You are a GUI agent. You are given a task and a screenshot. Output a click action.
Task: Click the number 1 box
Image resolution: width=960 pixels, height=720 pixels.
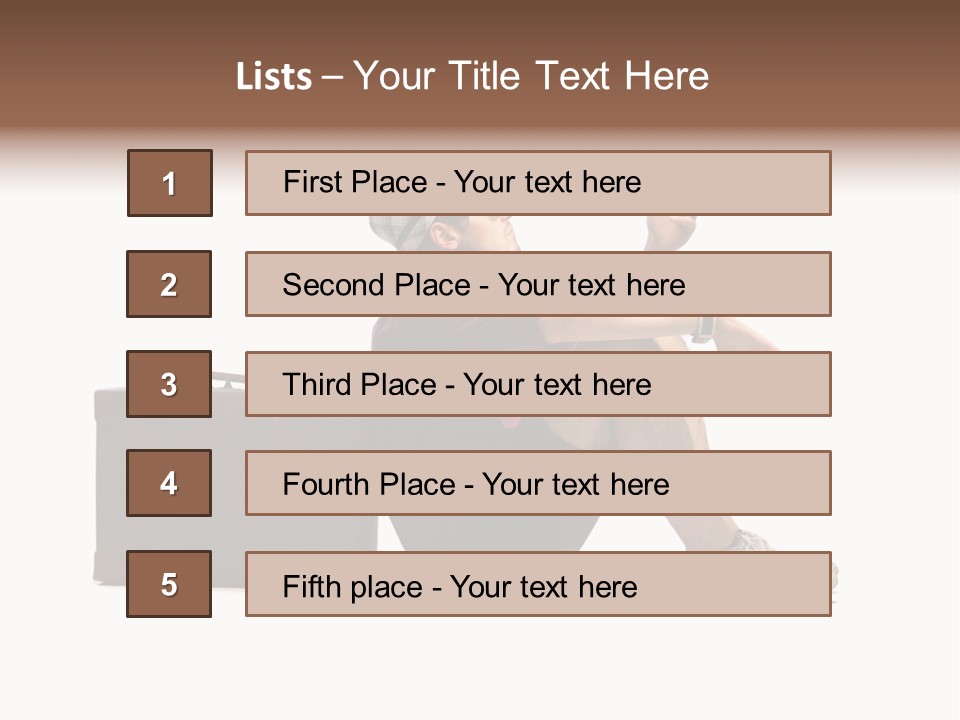pos(170,183)
